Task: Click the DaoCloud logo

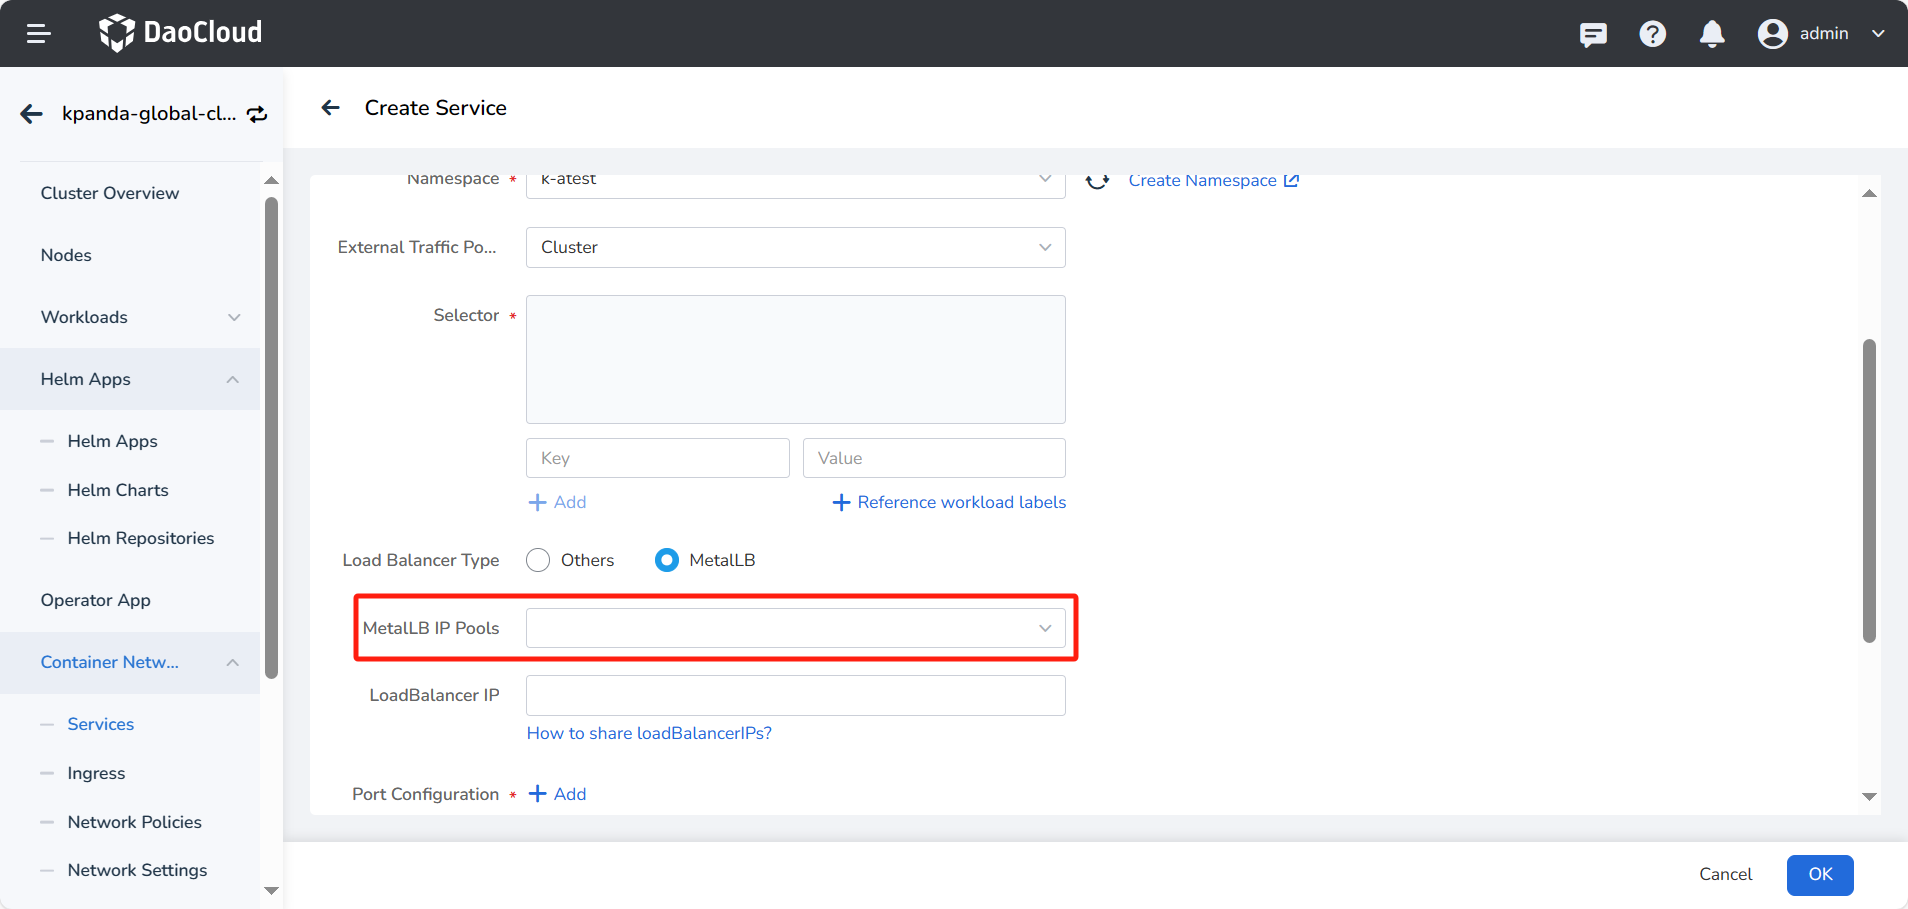Action: click(x=180, y=32)
